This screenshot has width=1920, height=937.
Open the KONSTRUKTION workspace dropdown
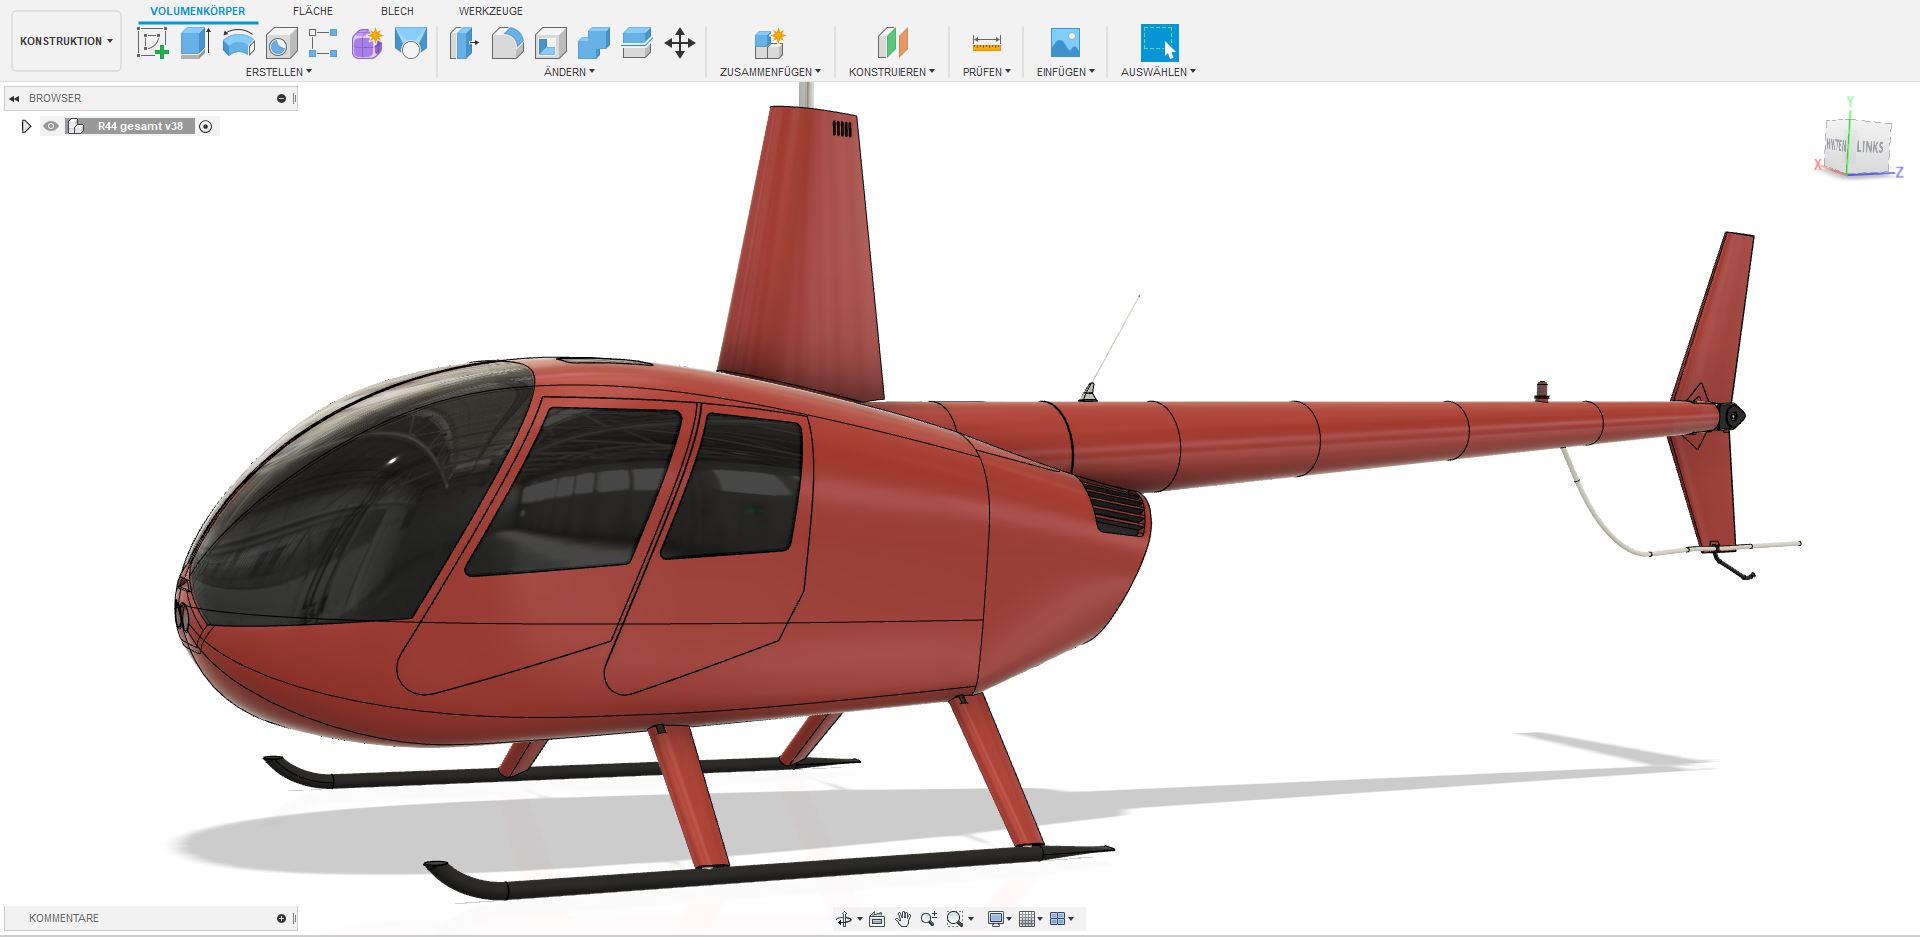coord(66,41)
